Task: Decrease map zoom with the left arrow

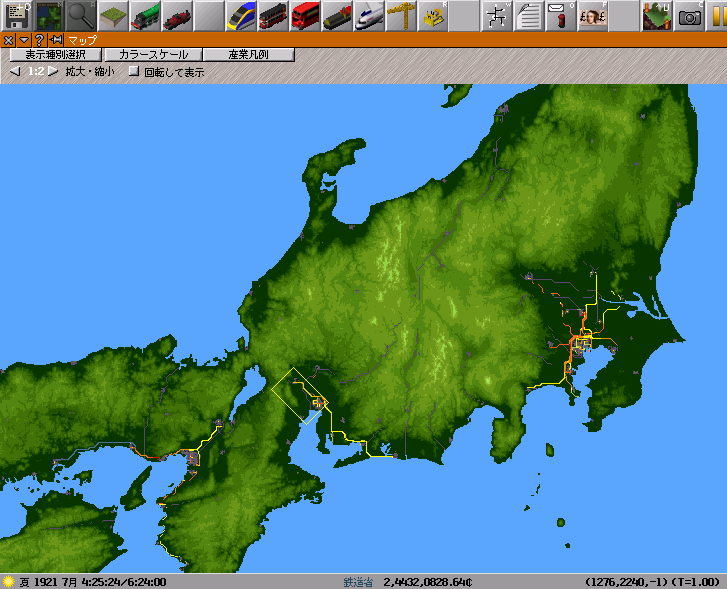Action: 15,71
